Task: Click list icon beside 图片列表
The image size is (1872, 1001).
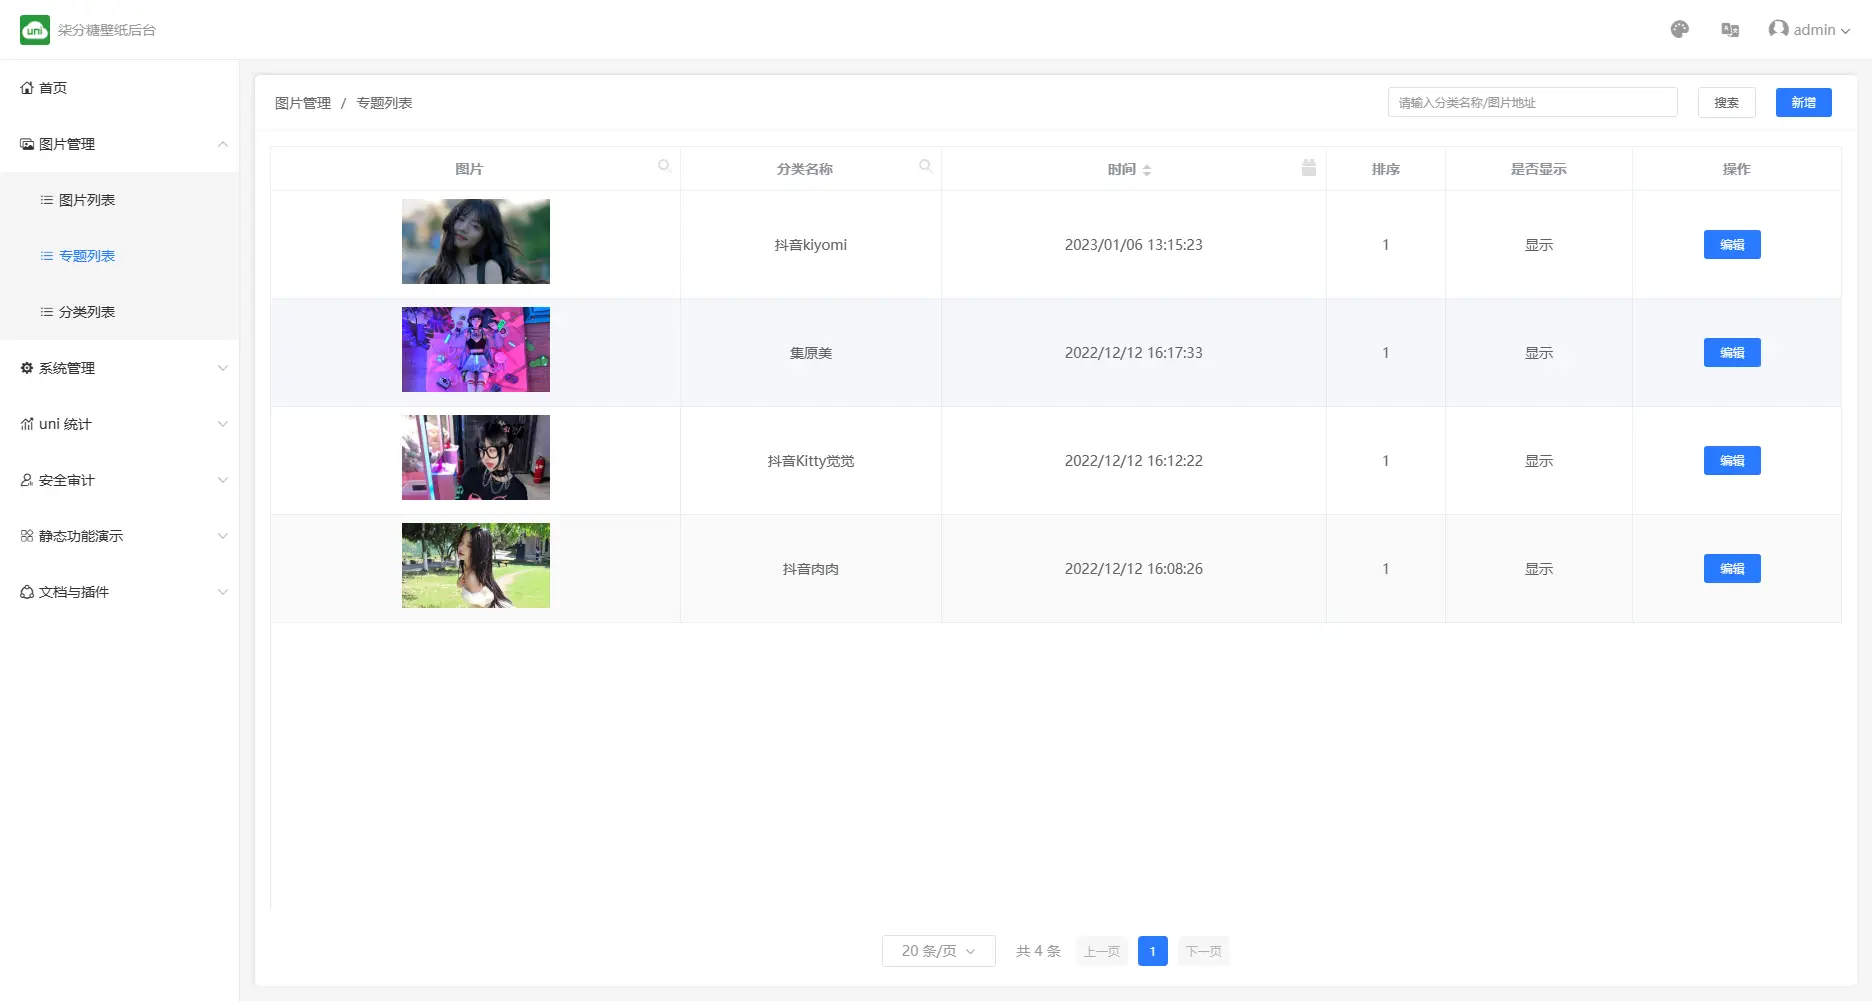Action: tap(46, 200)
